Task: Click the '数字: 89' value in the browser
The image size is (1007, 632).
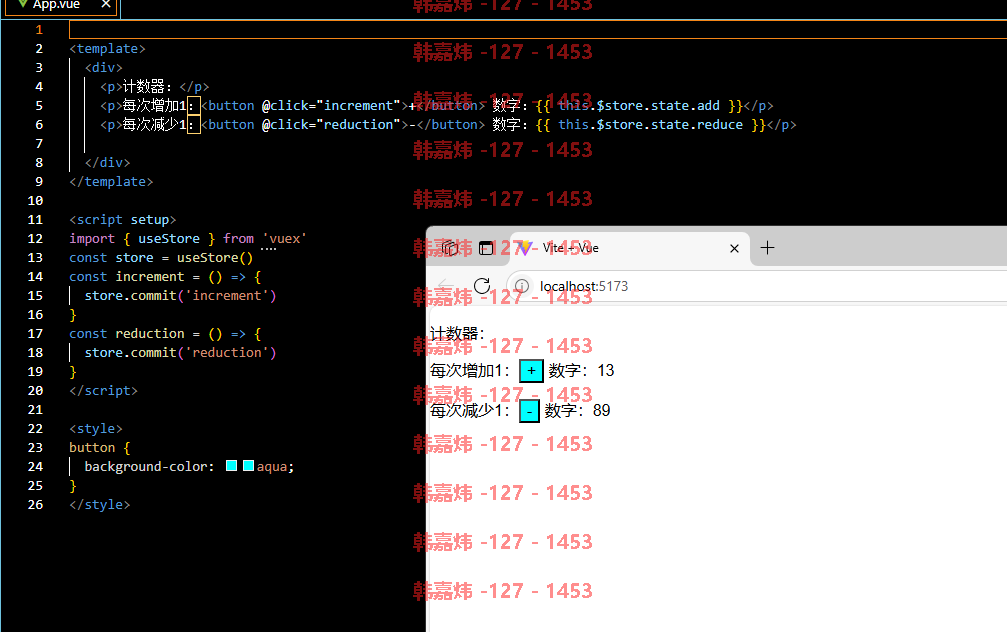Action: pos(577,411)
